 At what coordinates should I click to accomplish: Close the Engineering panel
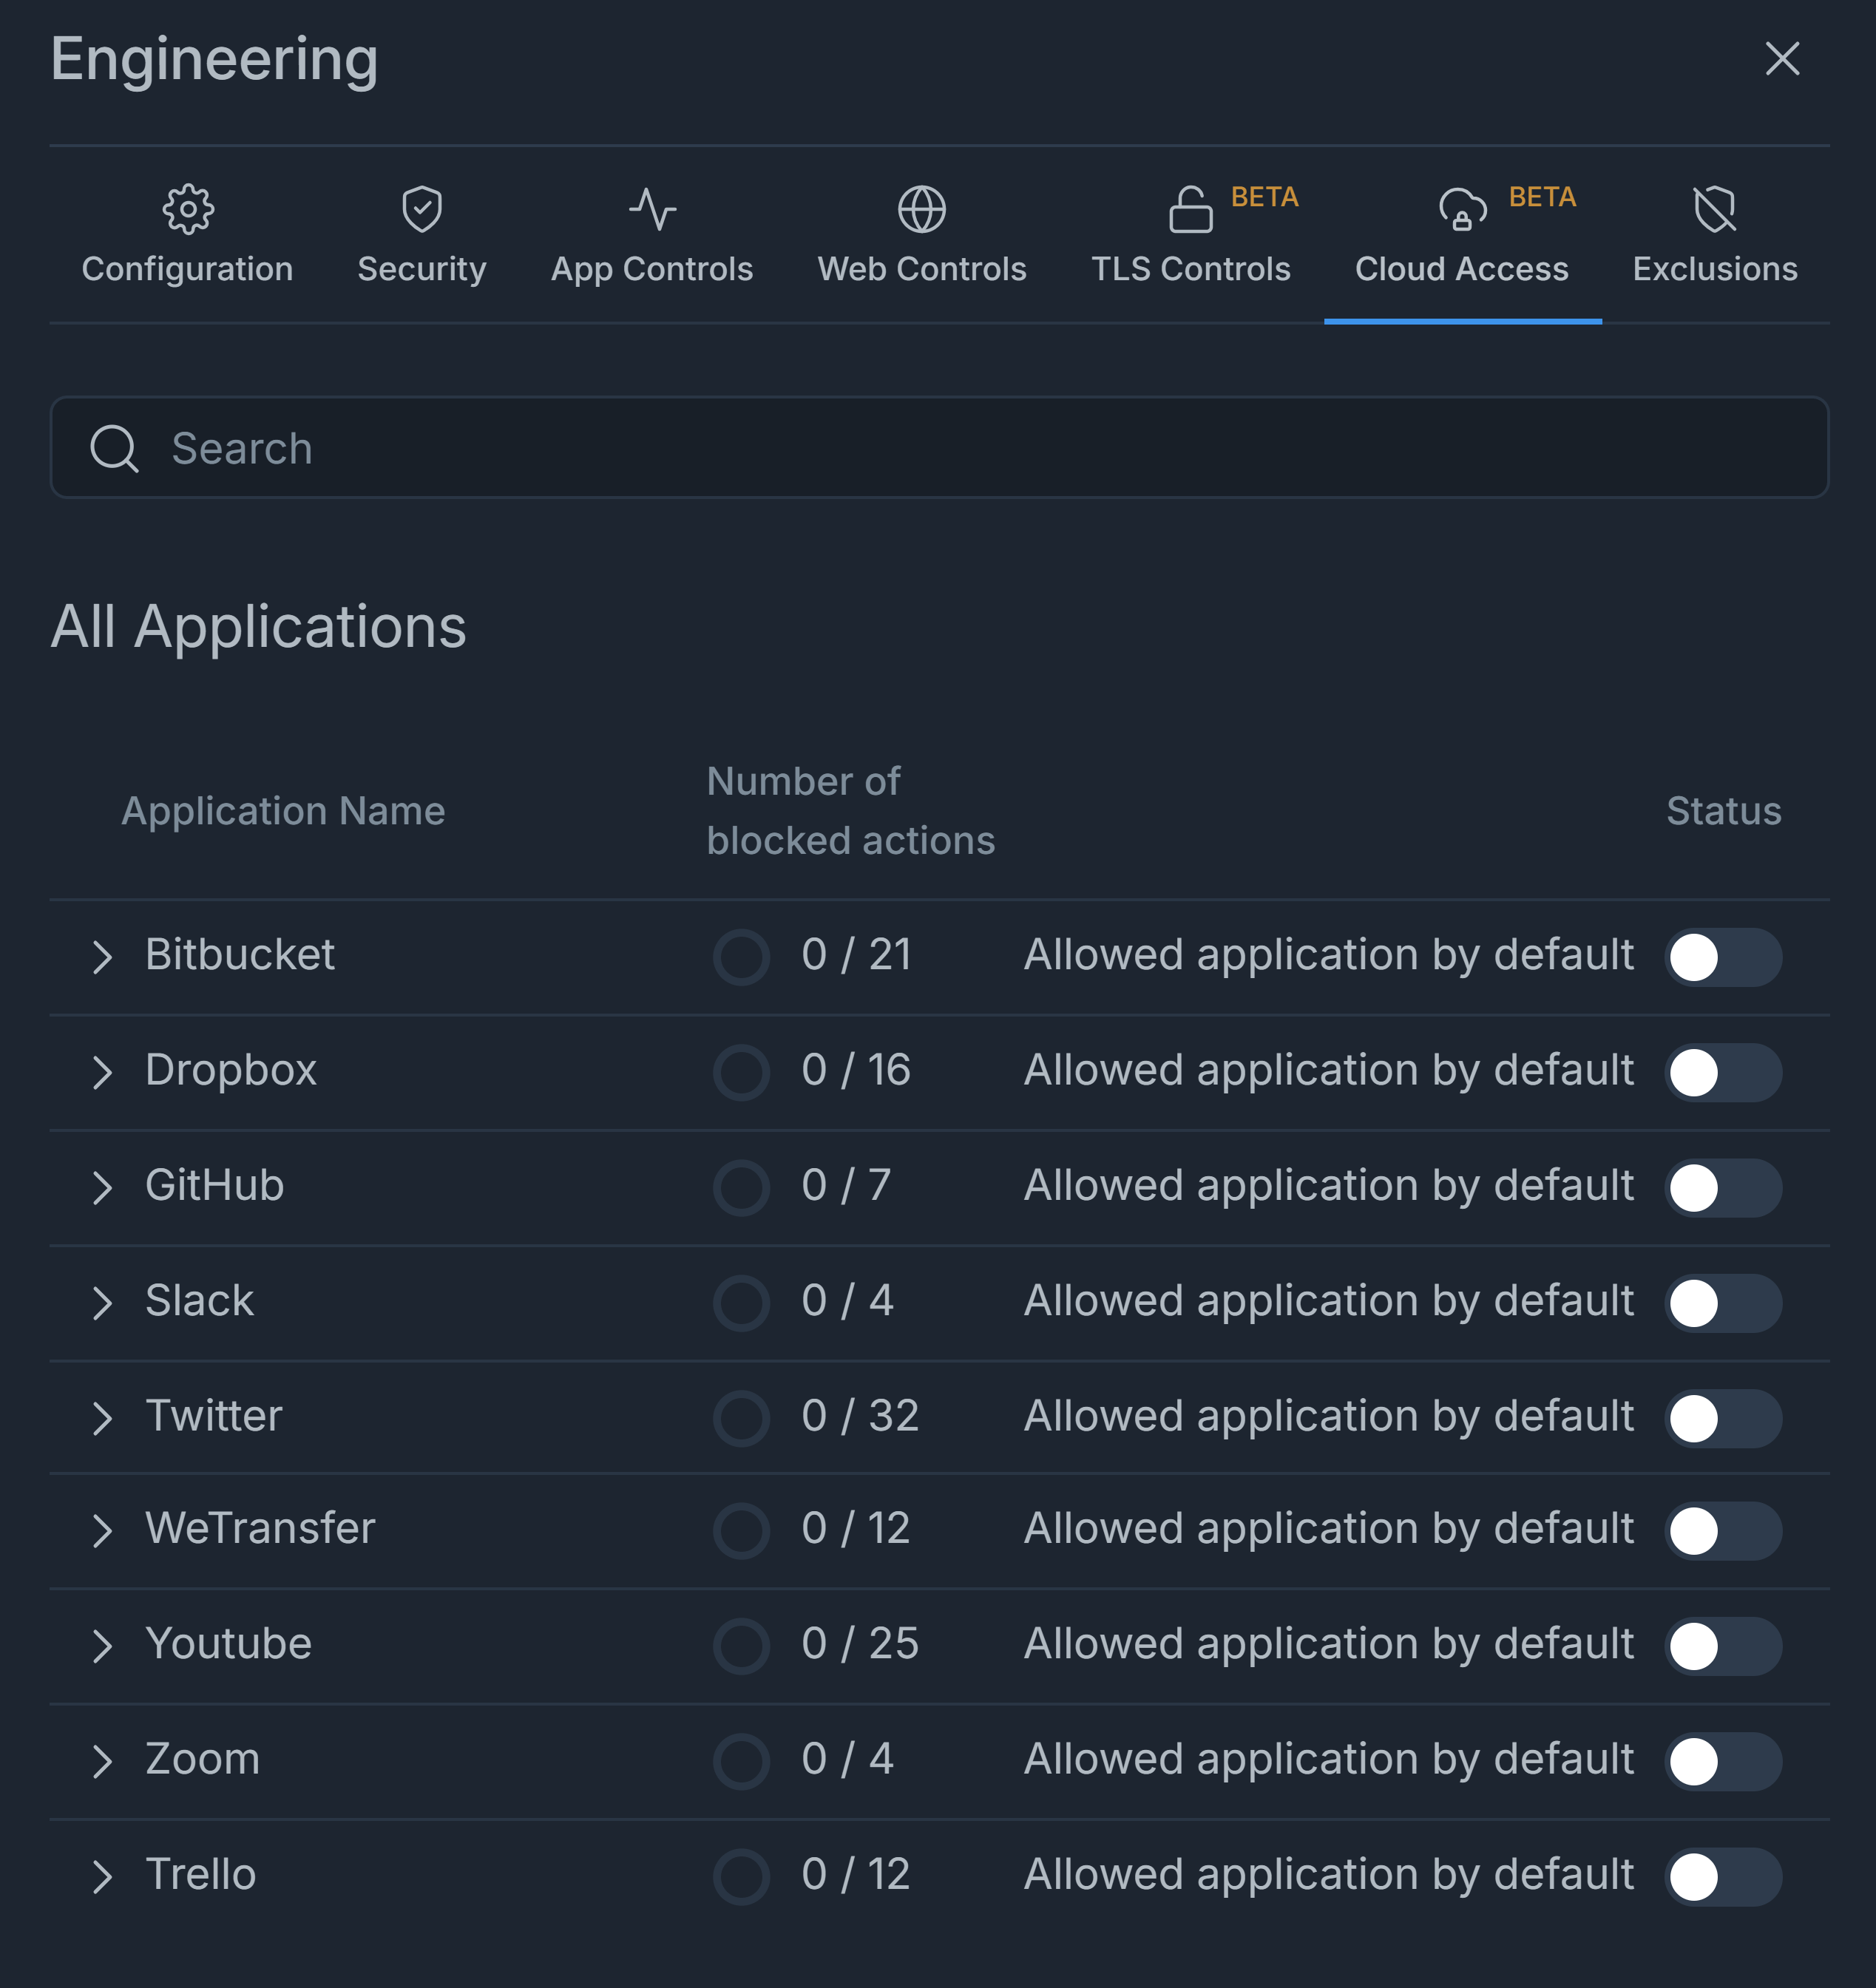1782,59
